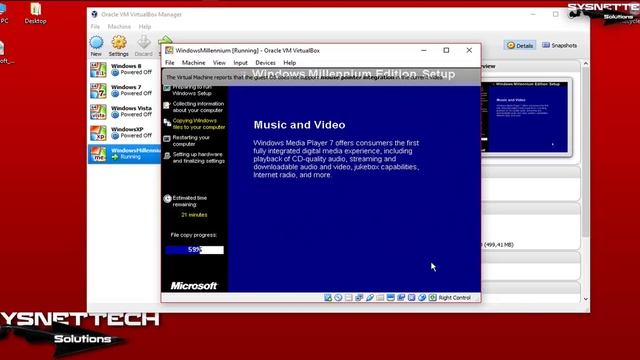
Task: Click the network adapter status icon
Action: (359, 298)
